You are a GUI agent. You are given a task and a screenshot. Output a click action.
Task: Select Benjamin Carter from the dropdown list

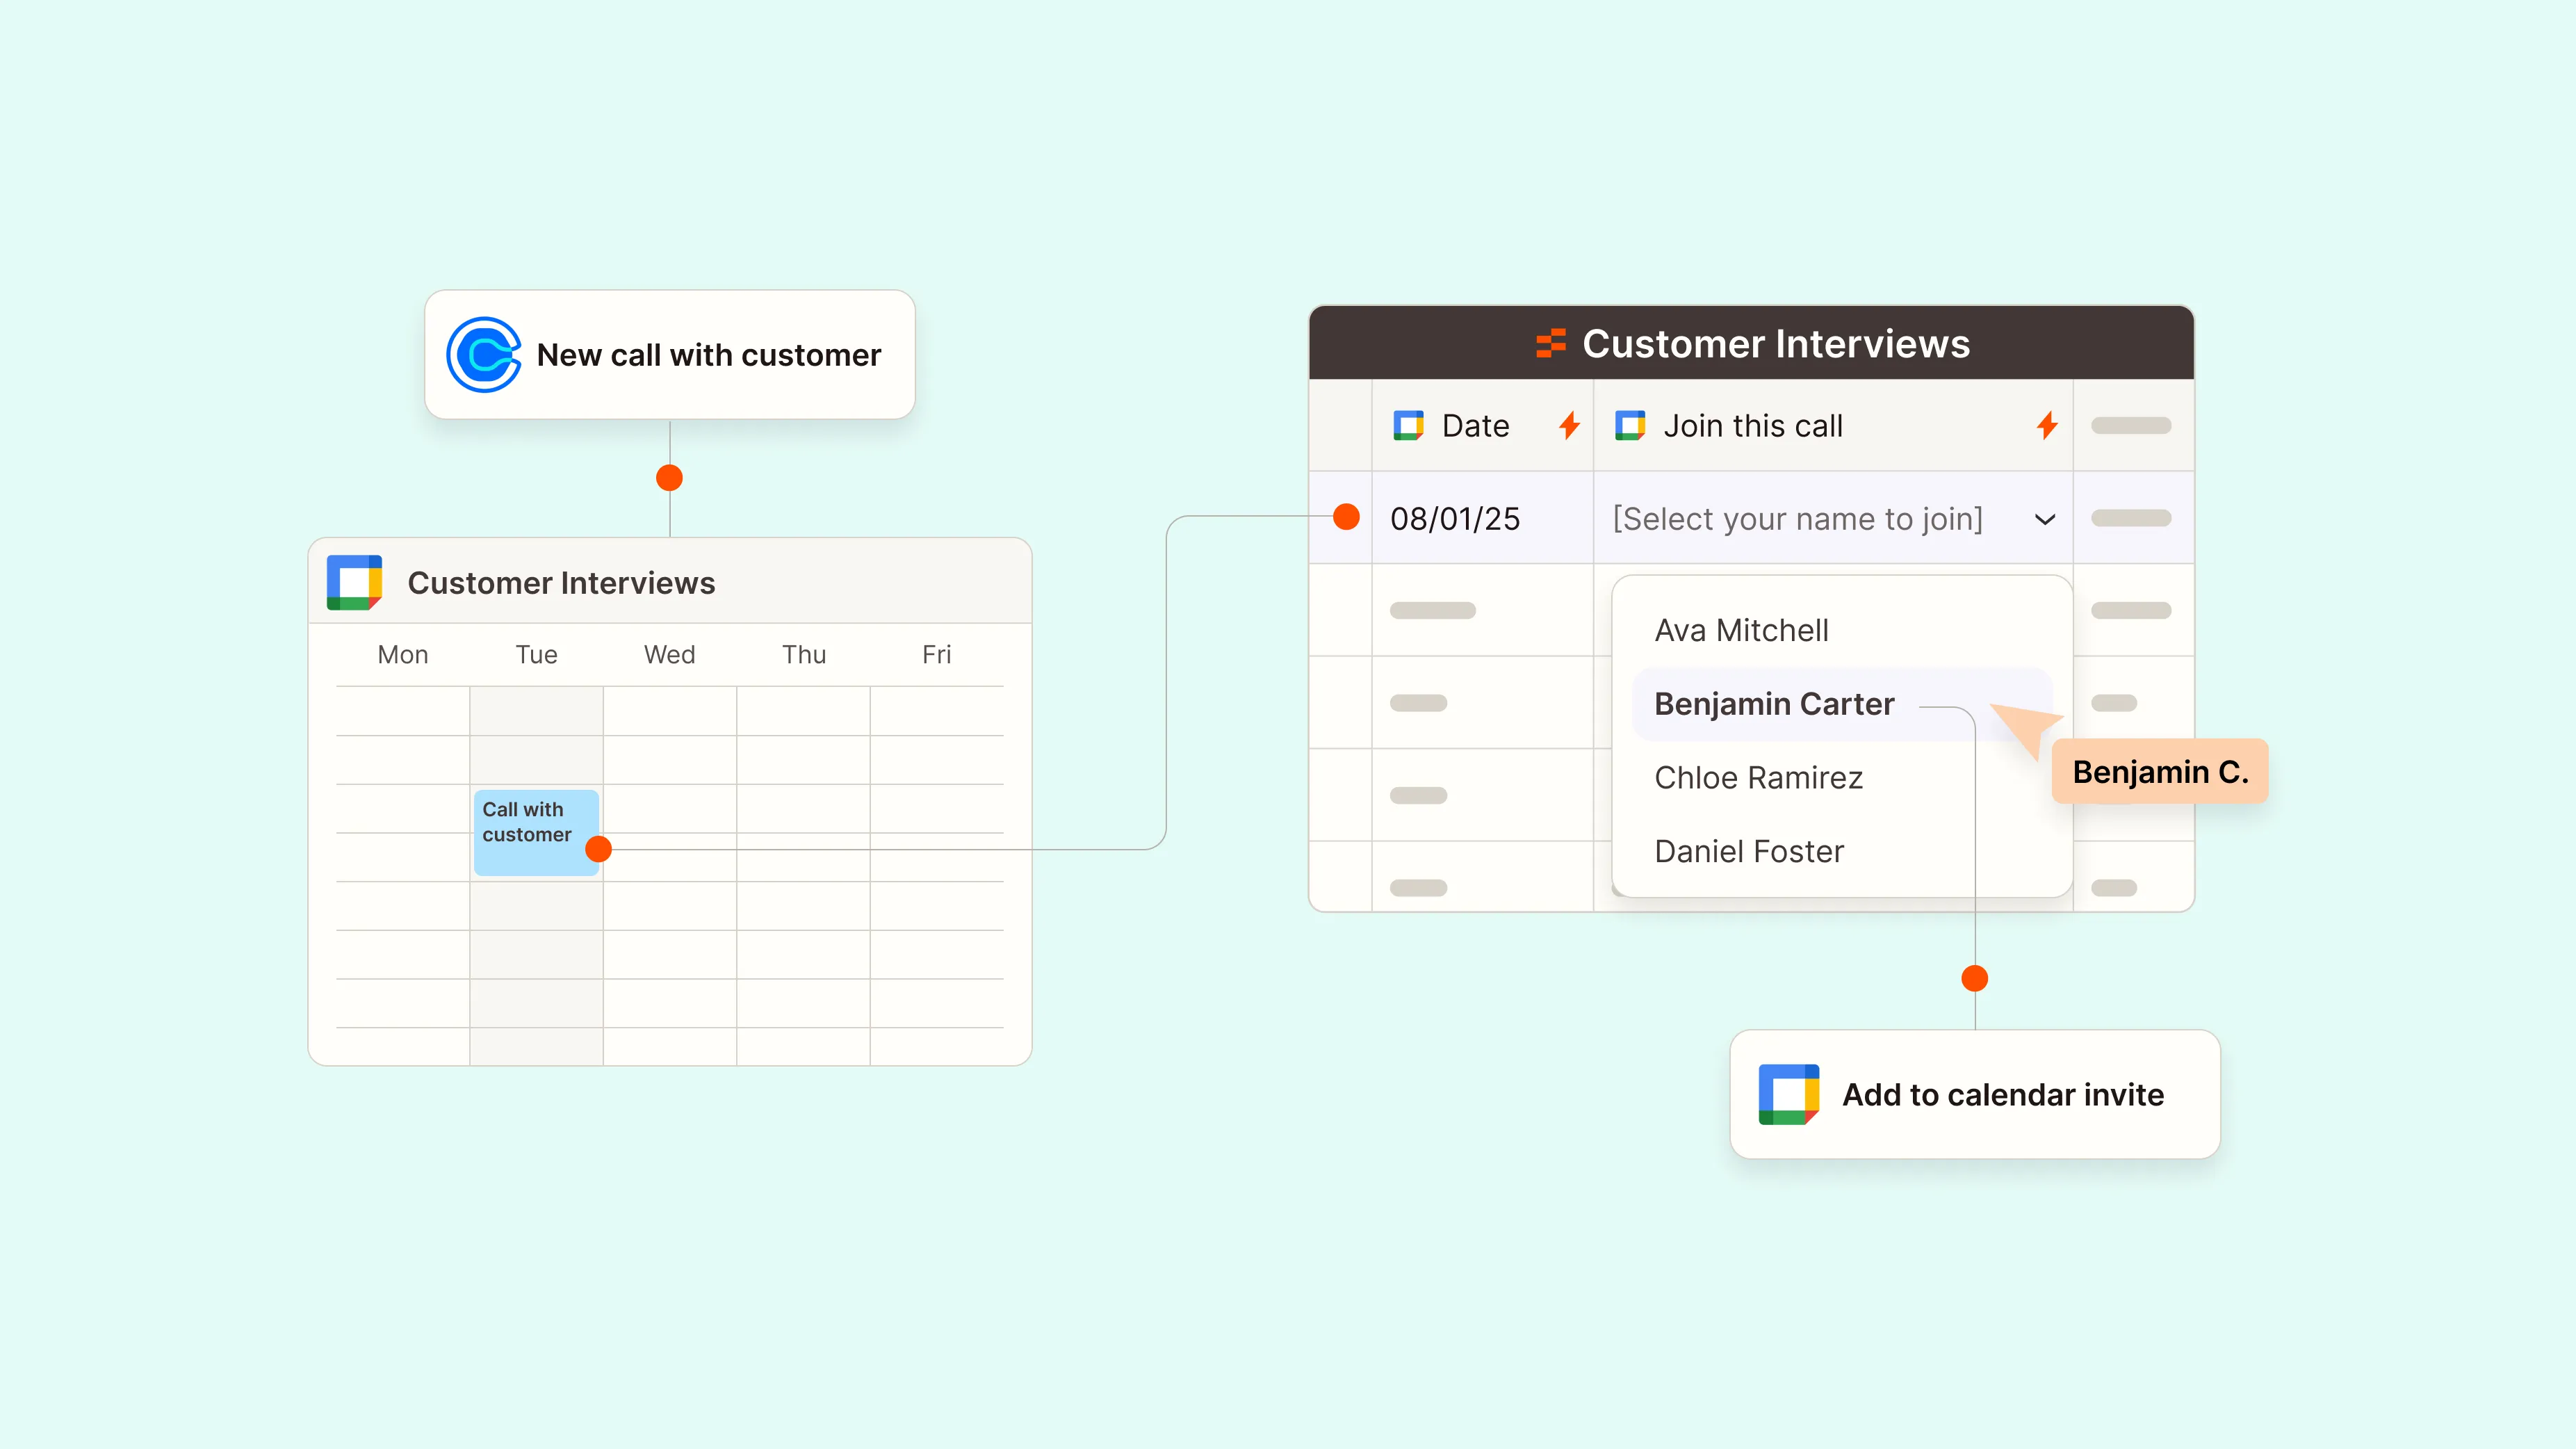[x=1773, y=704]
